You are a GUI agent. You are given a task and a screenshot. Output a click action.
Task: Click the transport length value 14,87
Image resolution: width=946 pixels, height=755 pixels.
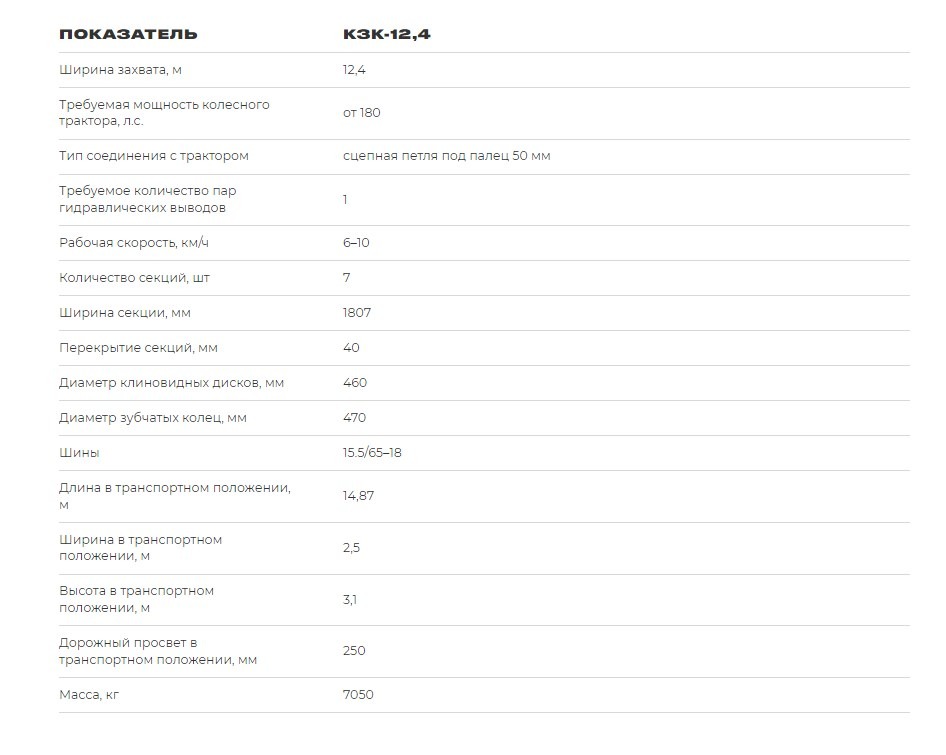click(358, 496)
